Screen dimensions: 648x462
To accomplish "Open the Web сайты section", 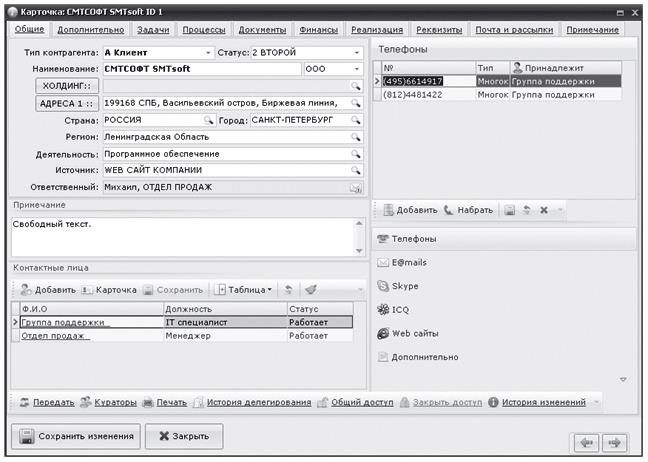I will 414,333.
